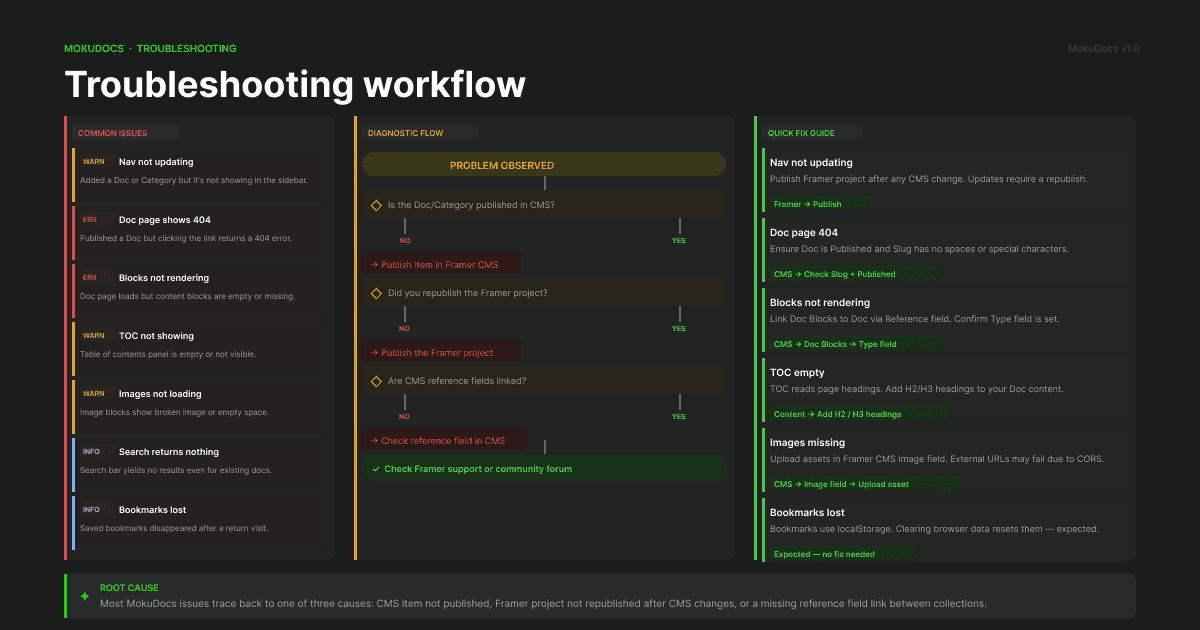This screenshot has height=630, width=1200.
Task: Click the 'Troubleshooting workflow' page title
Action: pyautogui.click(x=295, y=84)
